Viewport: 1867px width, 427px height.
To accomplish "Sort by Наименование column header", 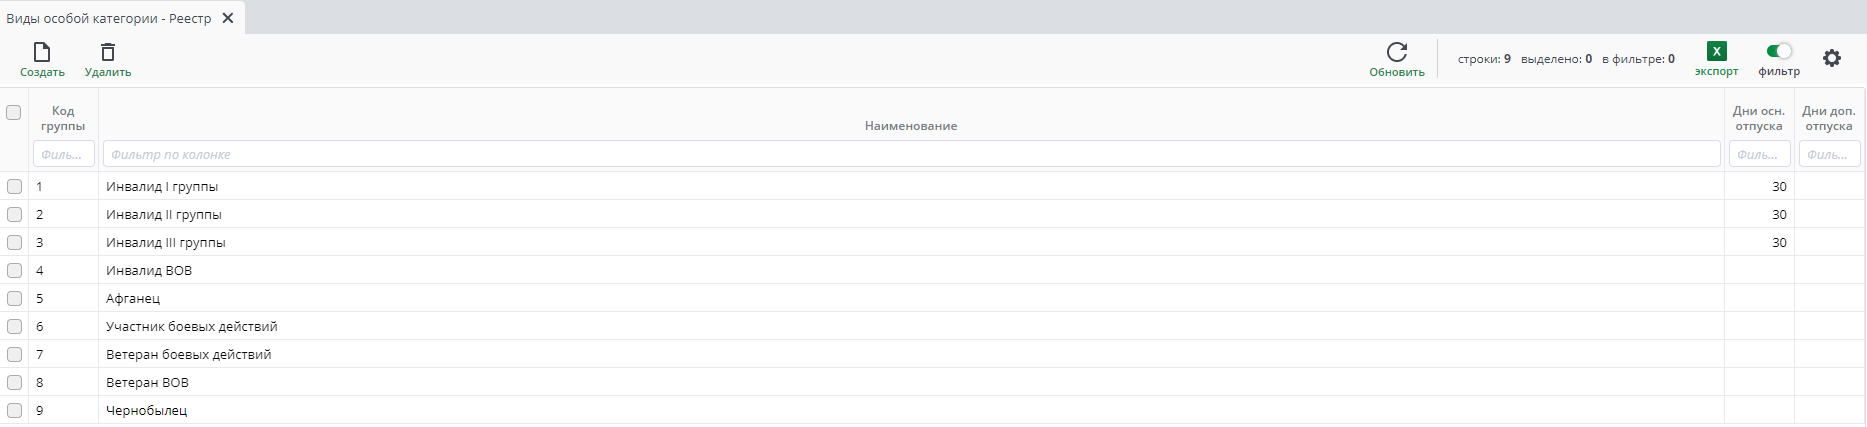I will click(911, 126).
